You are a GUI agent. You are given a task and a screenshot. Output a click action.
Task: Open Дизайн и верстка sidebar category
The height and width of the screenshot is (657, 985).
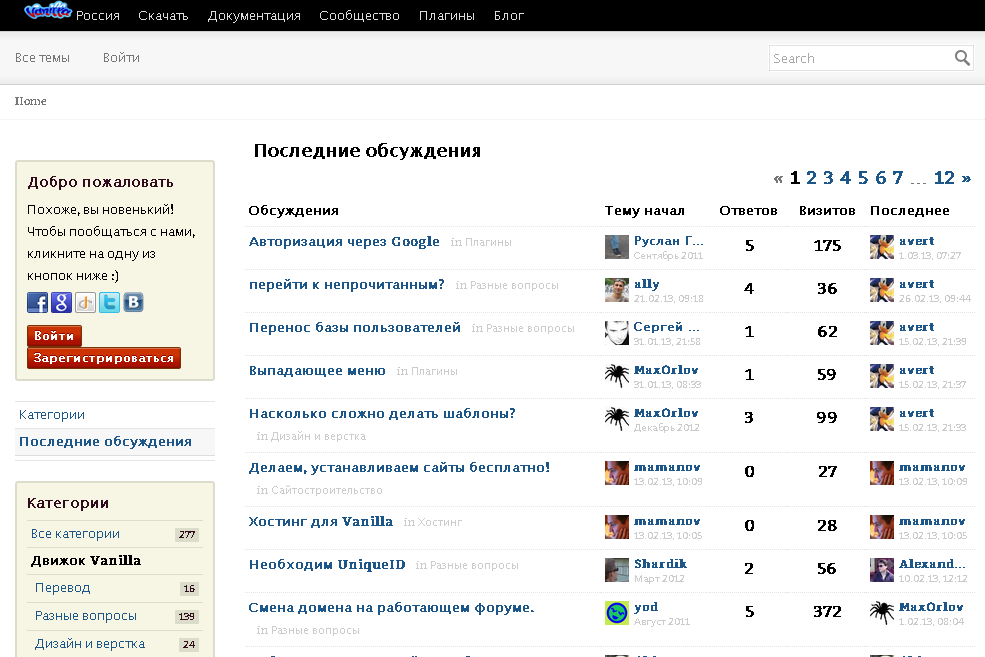90,644
